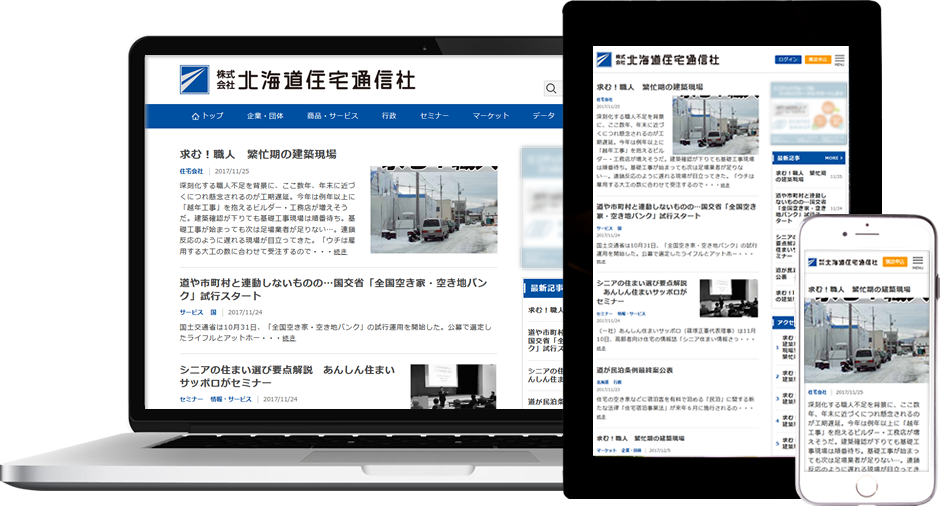
Task: Open tablet headline シニアの住まい選び要点解説
Action: pyautogui.click(x=641, y=292)
